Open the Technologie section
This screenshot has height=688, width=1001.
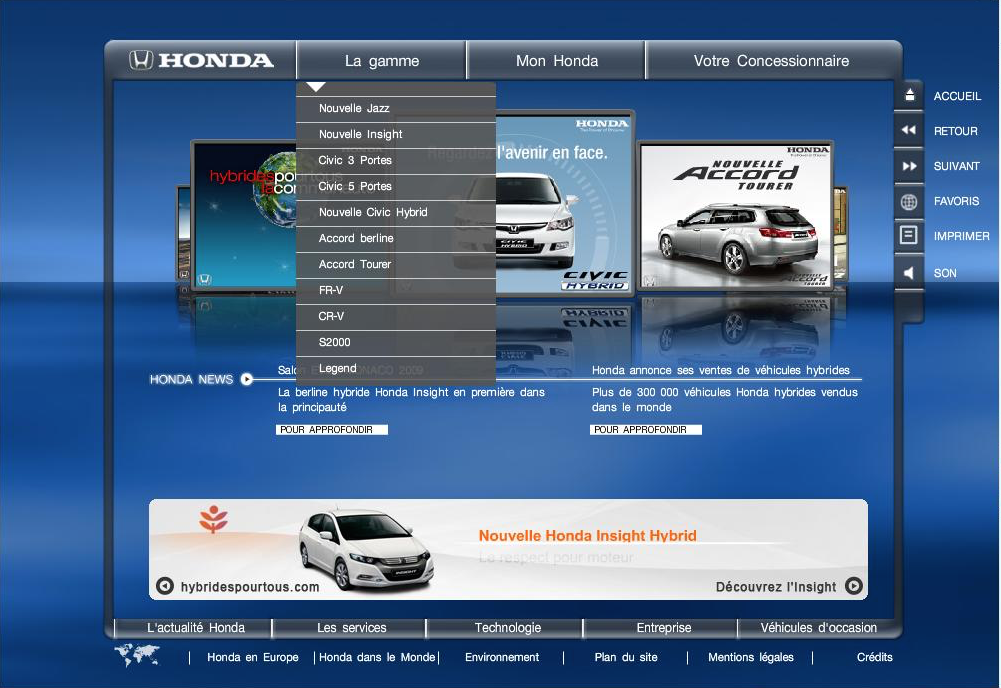(x=508, y=627)
